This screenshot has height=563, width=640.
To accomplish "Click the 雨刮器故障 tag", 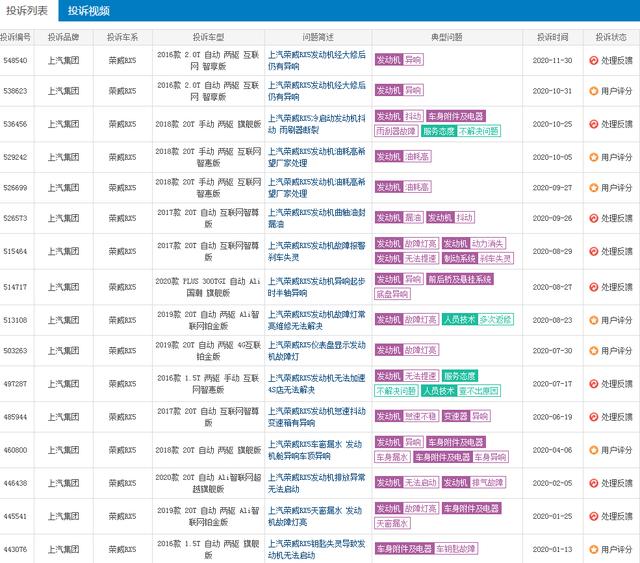I will point(396,131).
